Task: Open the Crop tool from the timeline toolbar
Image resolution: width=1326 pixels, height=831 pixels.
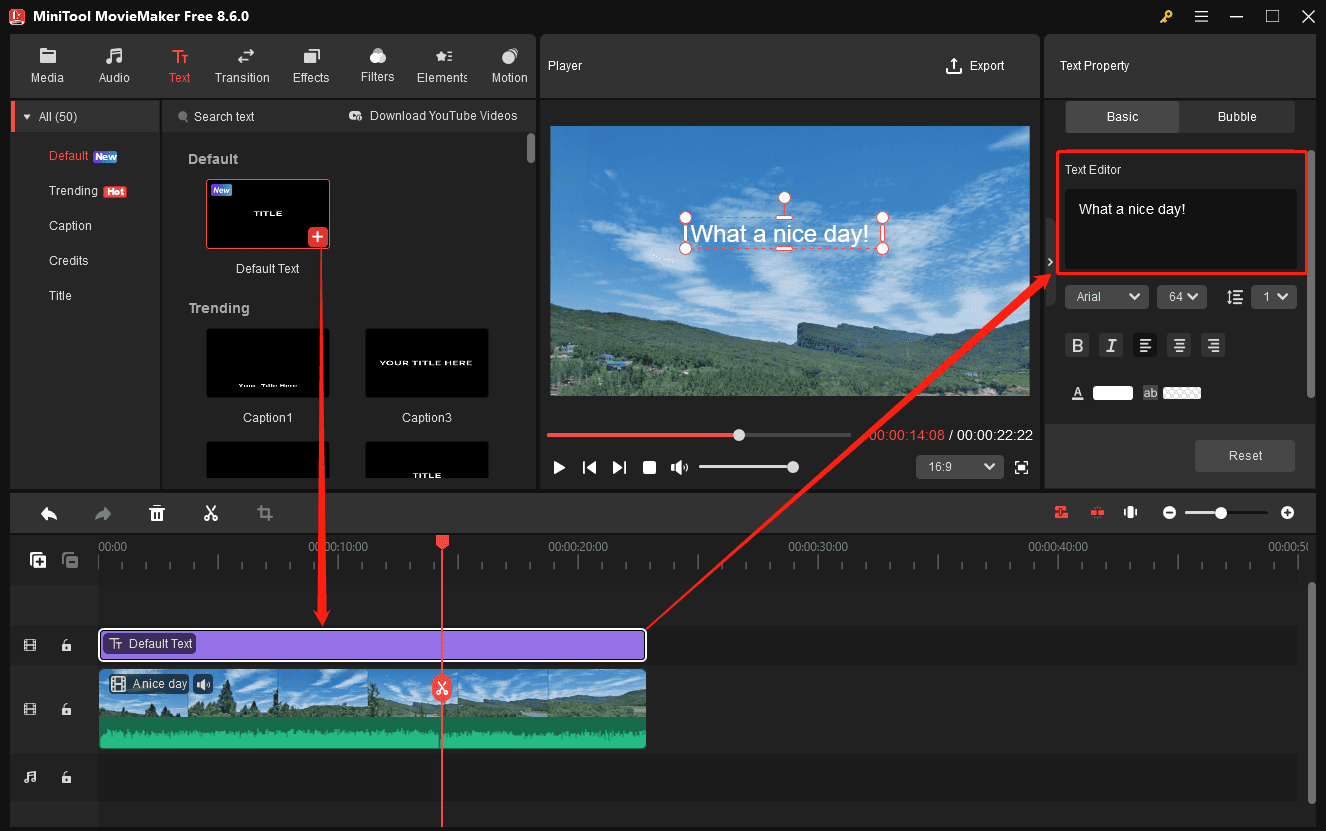Action: tap(265, 513)
